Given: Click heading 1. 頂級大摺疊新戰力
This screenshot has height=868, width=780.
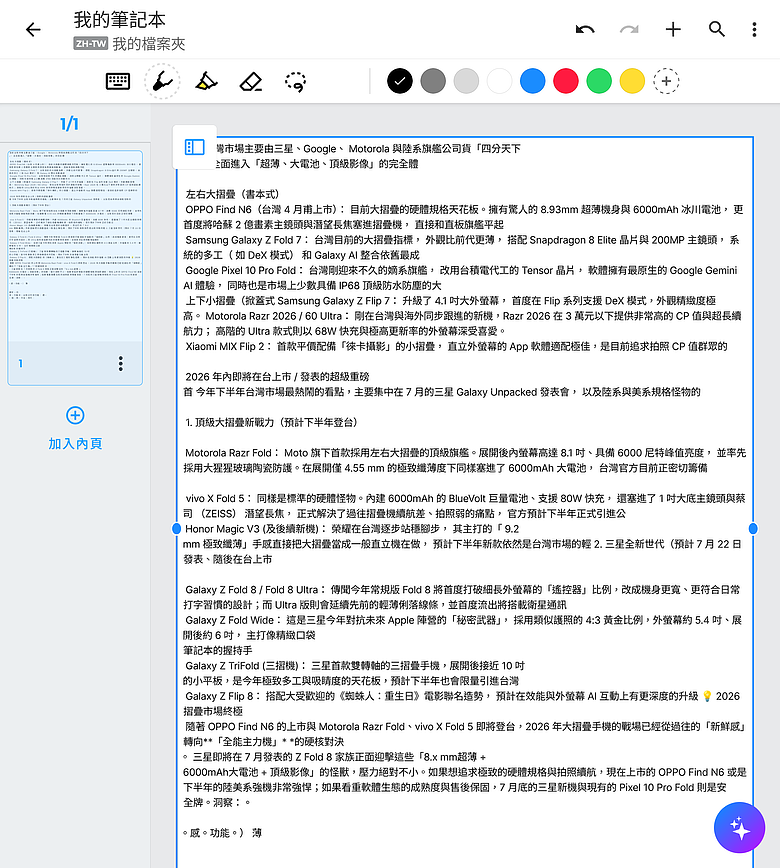Looking at the screenshot, I should [271, 422].
